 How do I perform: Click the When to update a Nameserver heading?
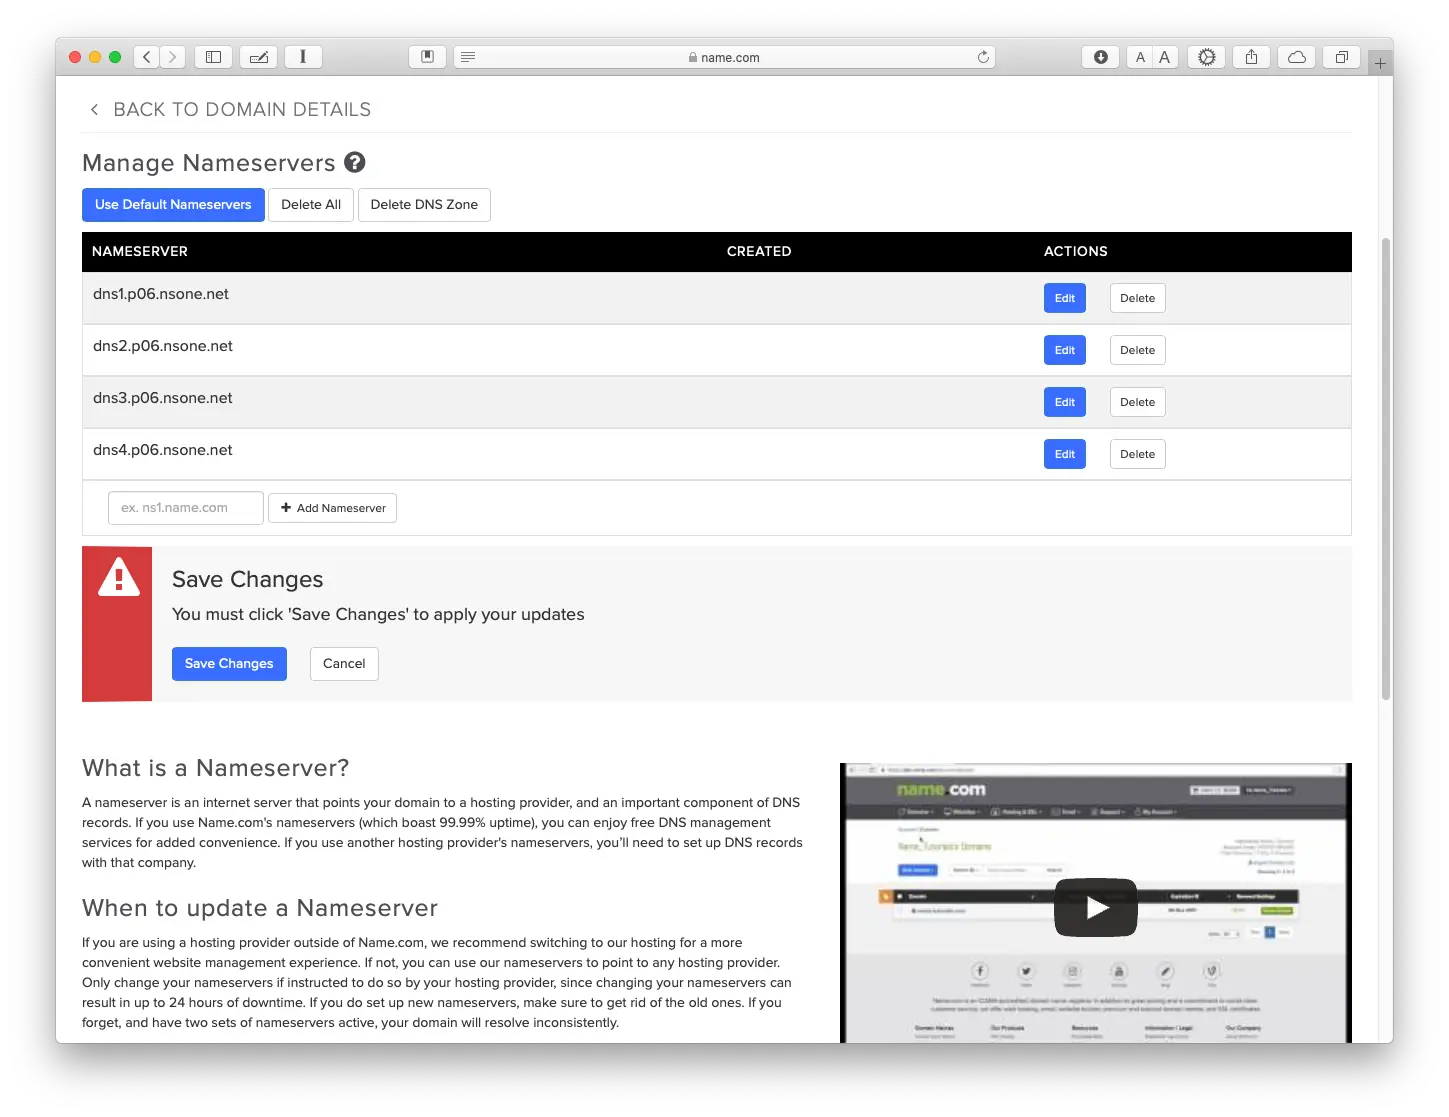[260, 908]
